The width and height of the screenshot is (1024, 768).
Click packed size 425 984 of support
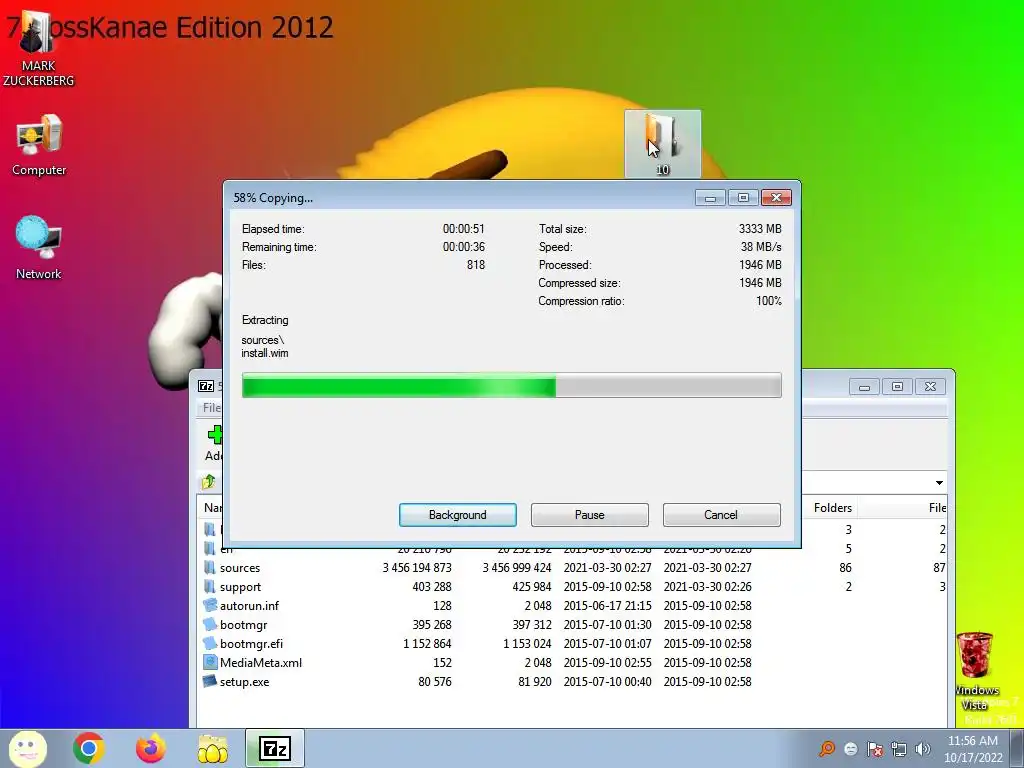pos(532,586)
